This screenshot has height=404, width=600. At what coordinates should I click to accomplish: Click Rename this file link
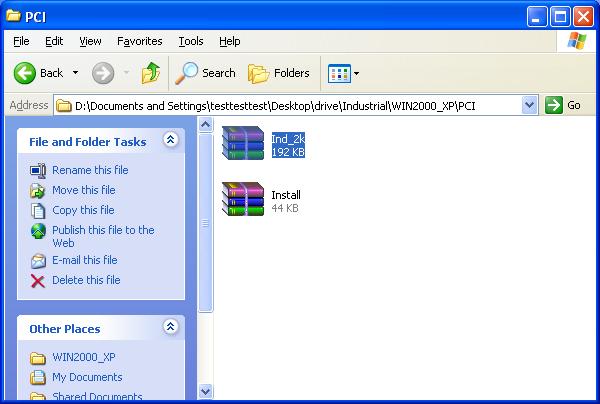(90, 170)
